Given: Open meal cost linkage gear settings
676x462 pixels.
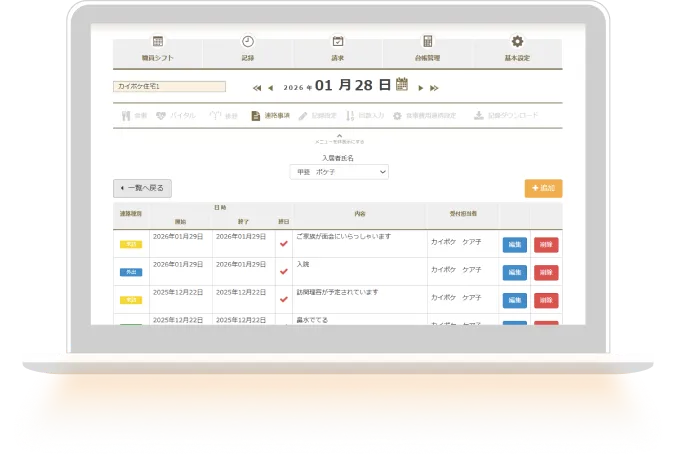Looking at the screenshot, I should pos(425,116).
